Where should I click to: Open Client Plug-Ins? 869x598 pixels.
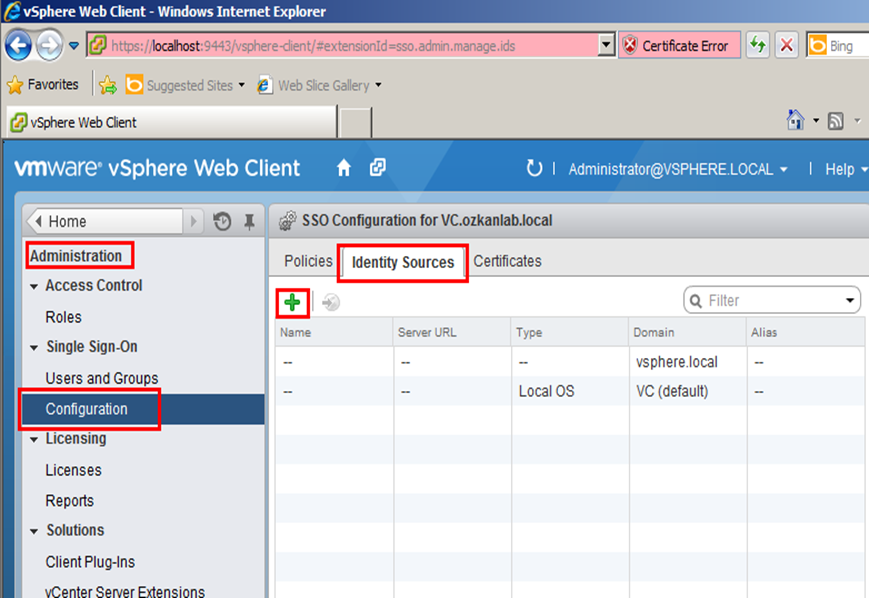tap(90, 562)
